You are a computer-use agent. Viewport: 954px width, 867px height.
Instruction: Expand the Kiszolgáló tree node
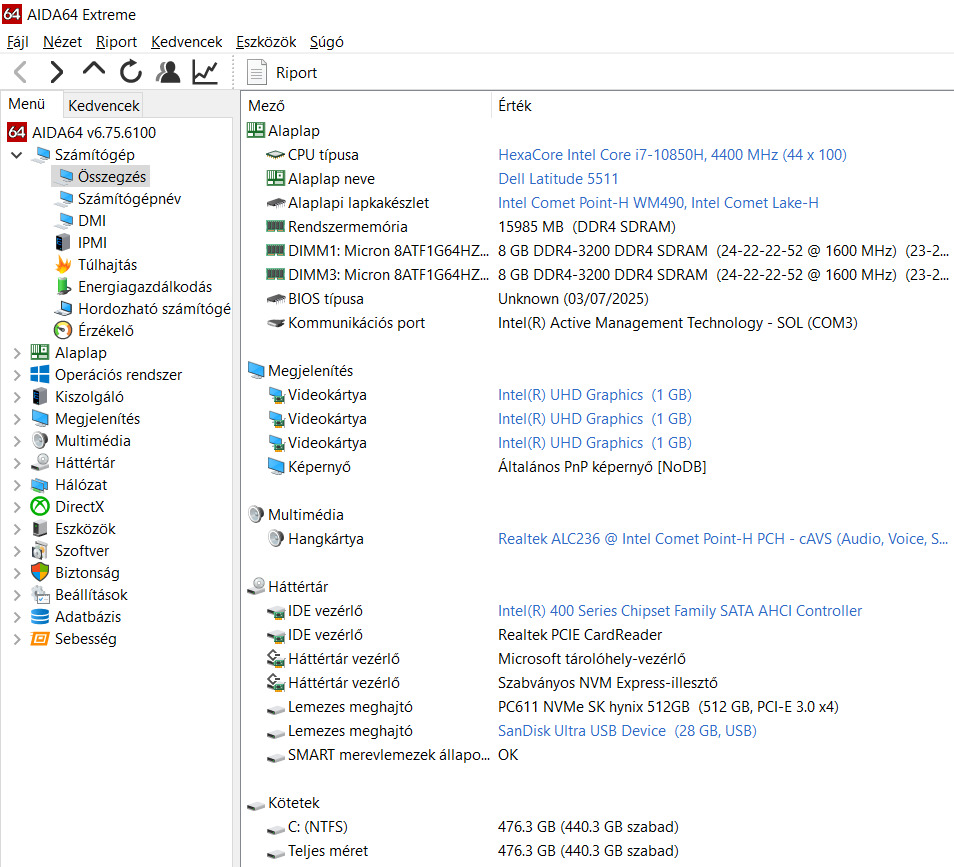click(x=17, y=397)
